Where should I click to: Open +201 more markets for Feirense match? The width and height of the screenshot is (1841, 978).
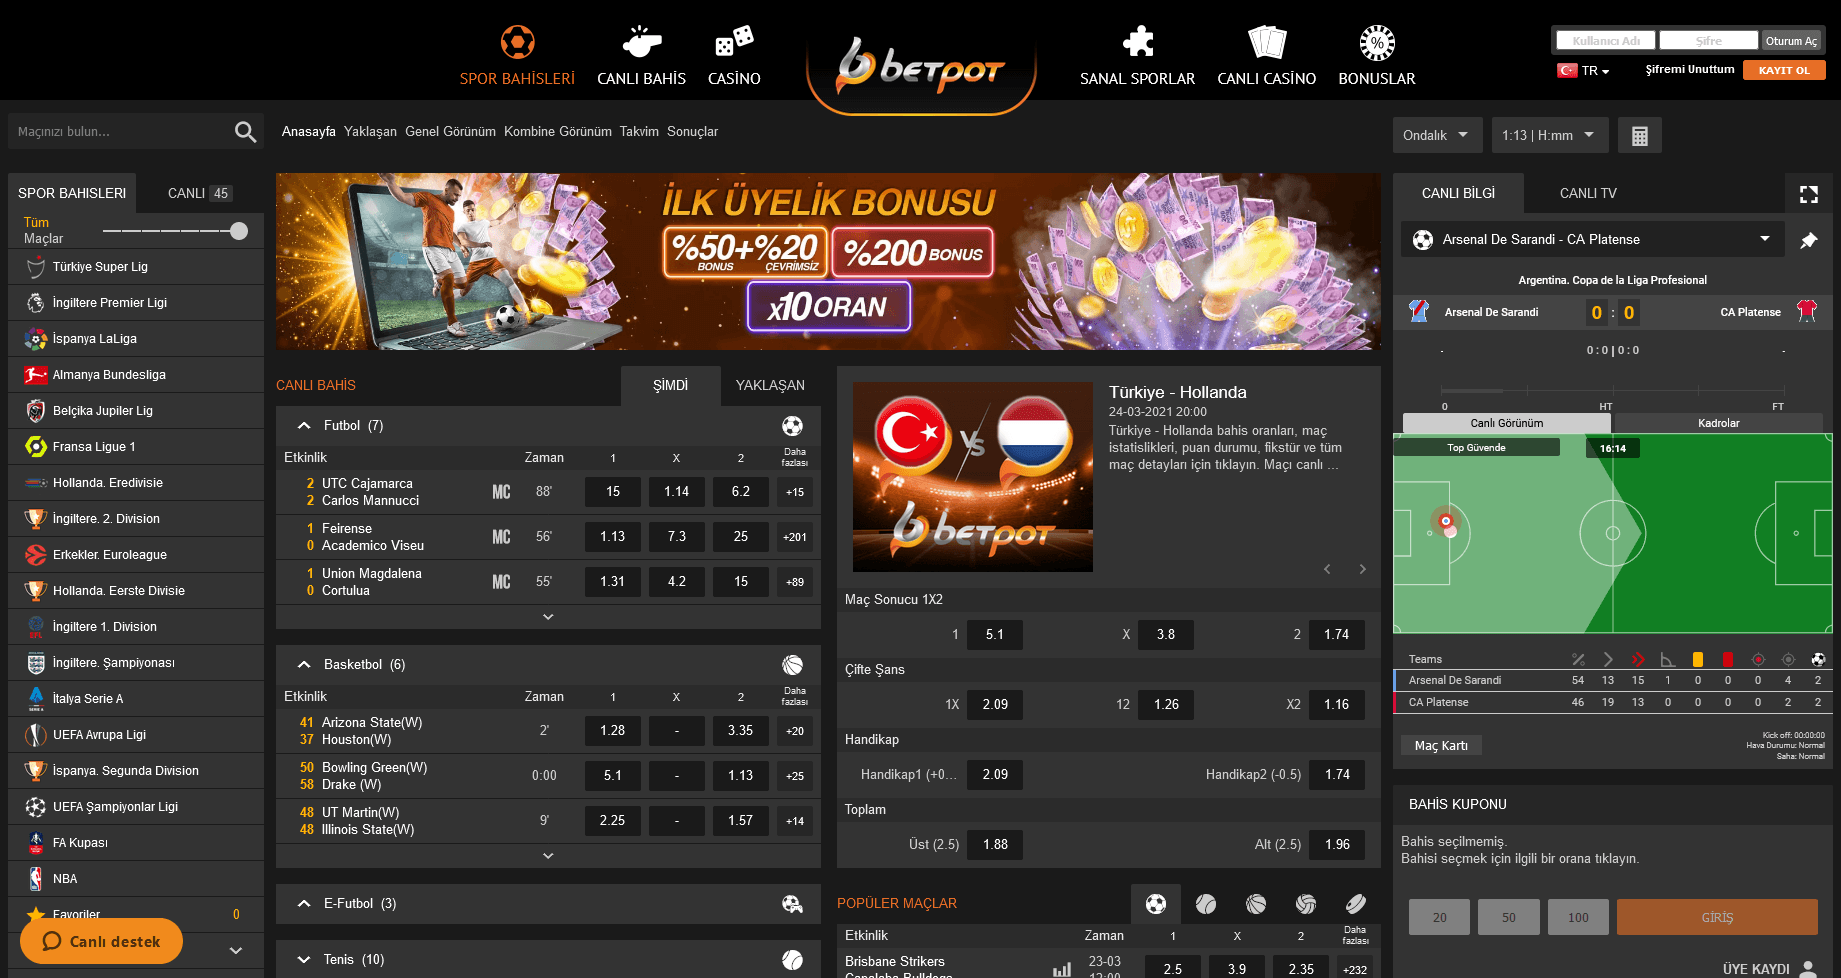tap(794, 537)
